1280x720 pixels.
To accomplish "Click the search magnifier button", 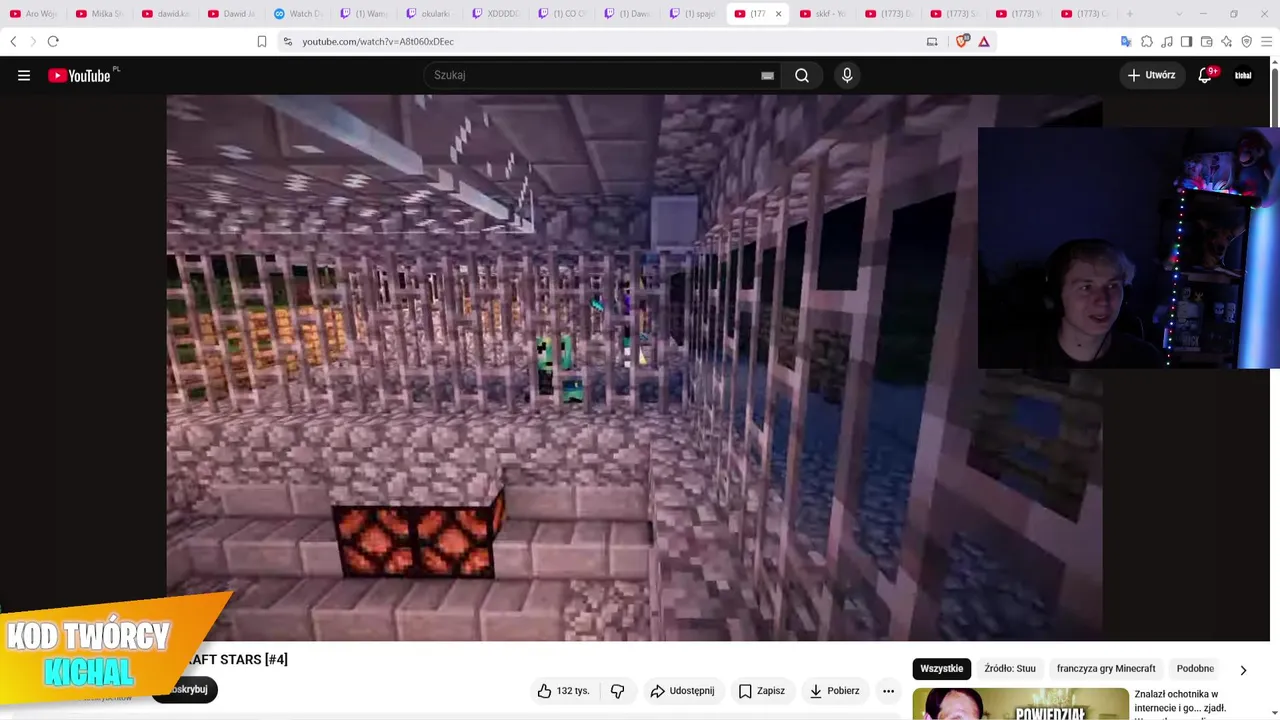I will point(802,75).
